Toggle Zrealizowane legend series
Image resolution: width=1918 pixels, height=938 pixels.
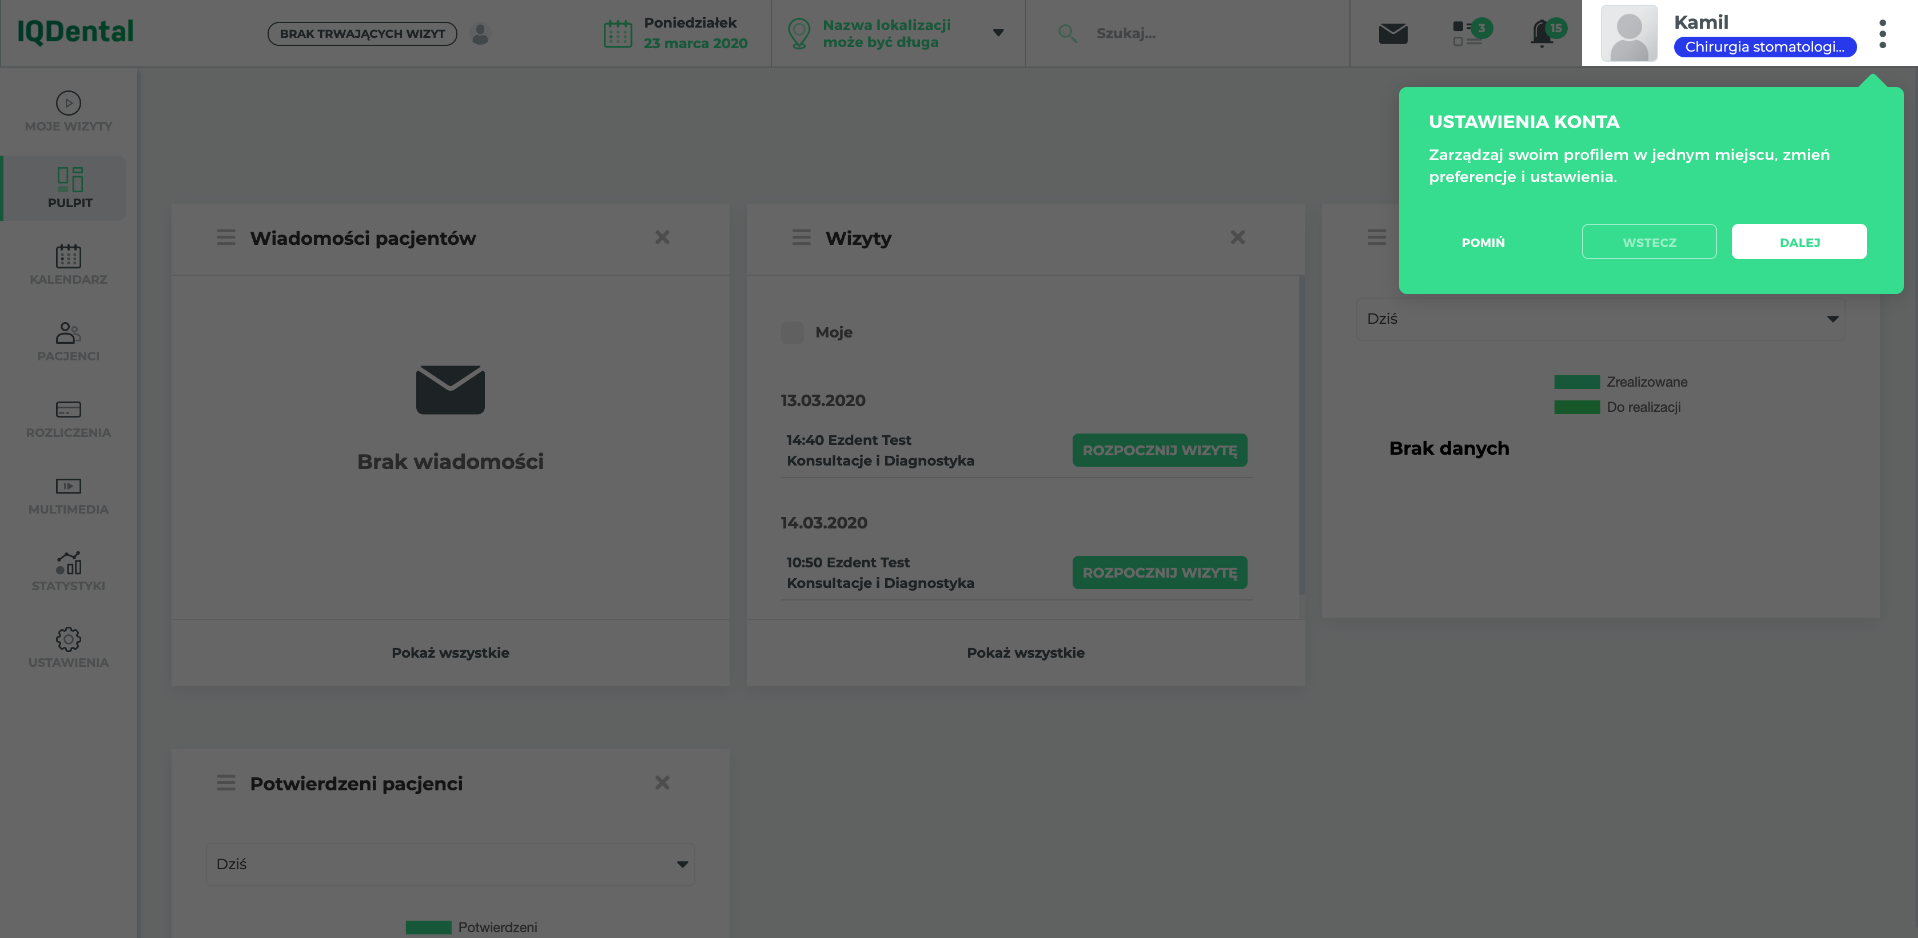pyautogui.click(x=1620, y=382)
